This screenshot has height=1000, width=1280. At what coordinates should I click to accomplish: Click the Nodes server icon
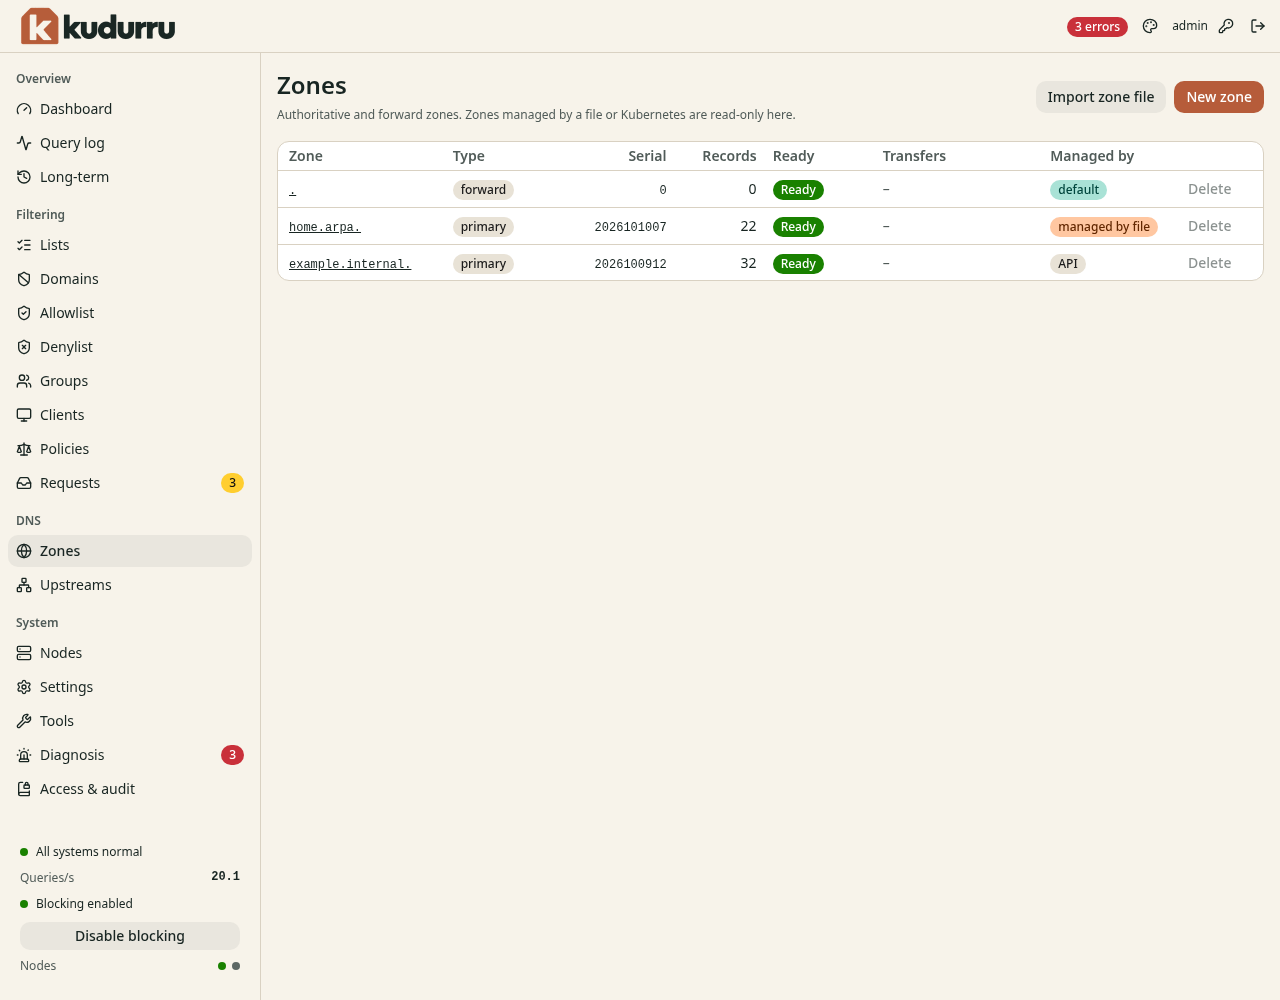pyautogui.click(x=24, y=653)
